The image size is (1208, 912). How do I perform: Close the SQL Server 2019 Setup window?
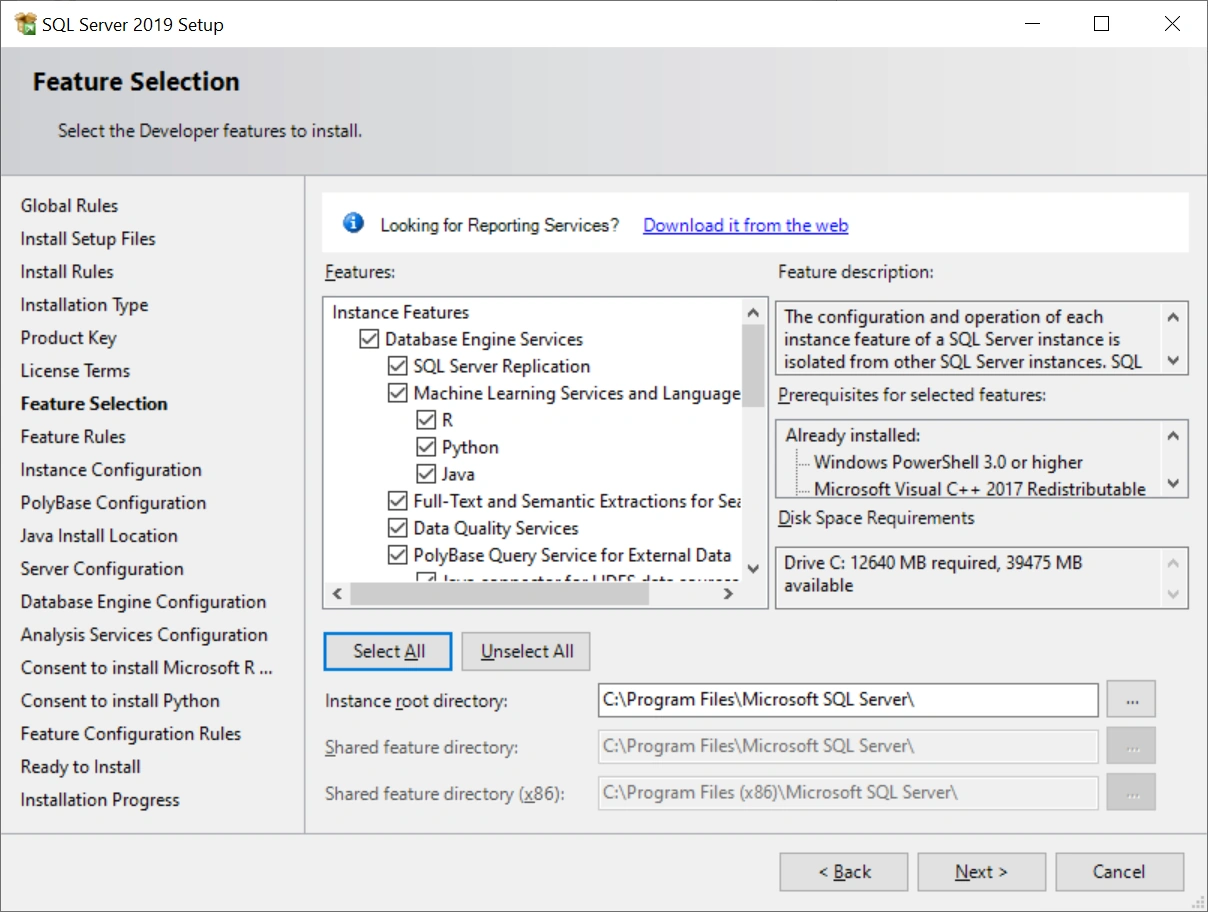tap(1172, 24)
